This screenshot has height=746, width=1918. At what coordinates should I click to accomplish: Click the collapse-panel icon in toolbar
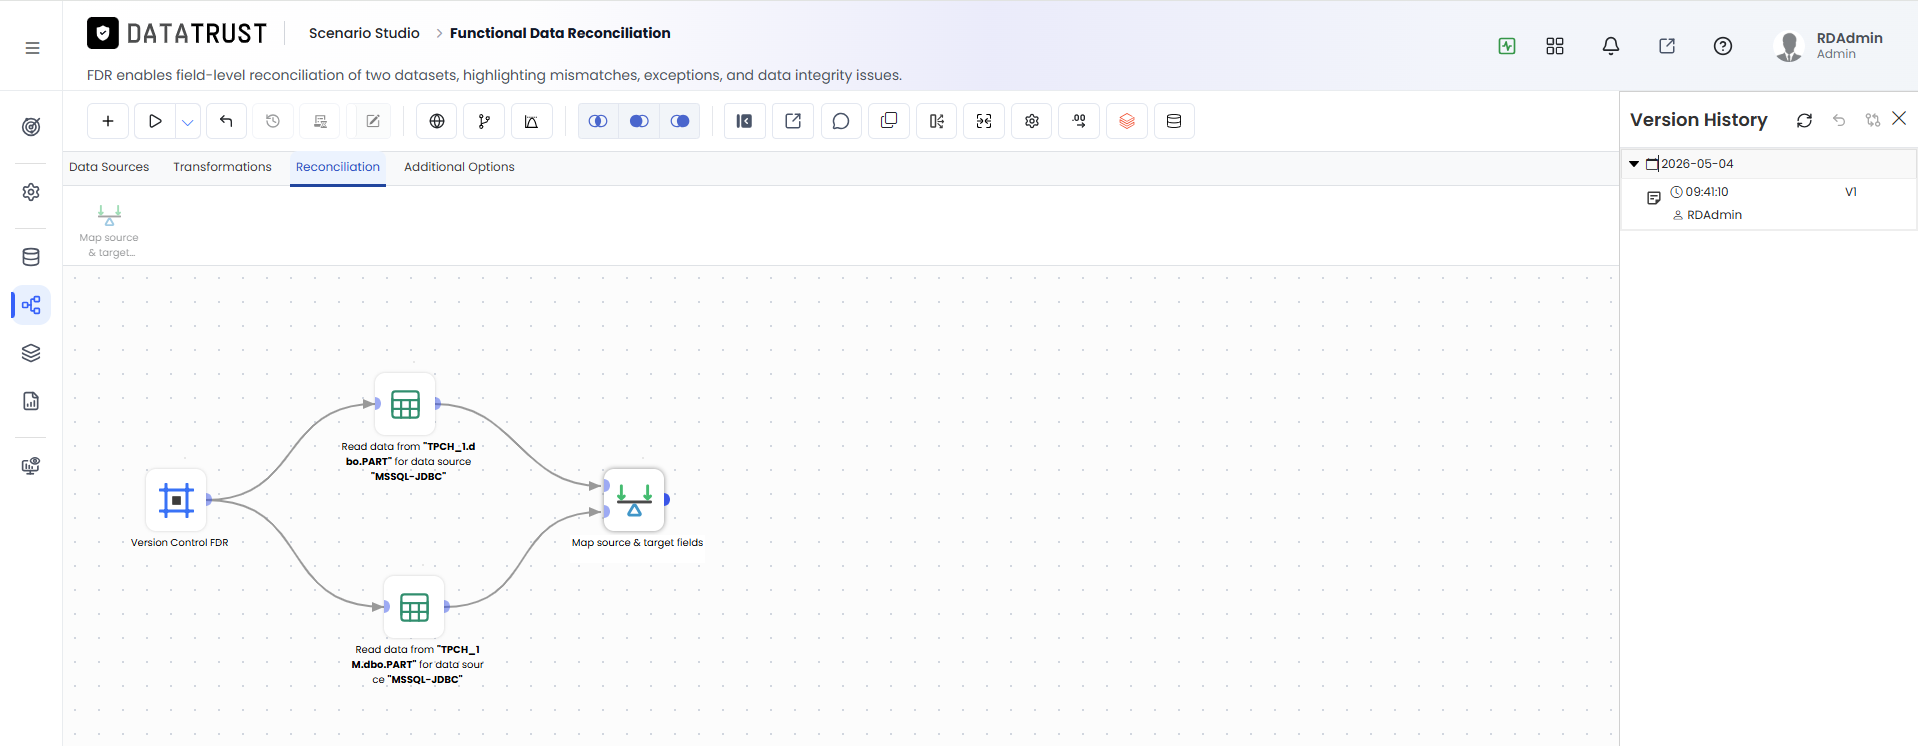click(x=745, y=121)
